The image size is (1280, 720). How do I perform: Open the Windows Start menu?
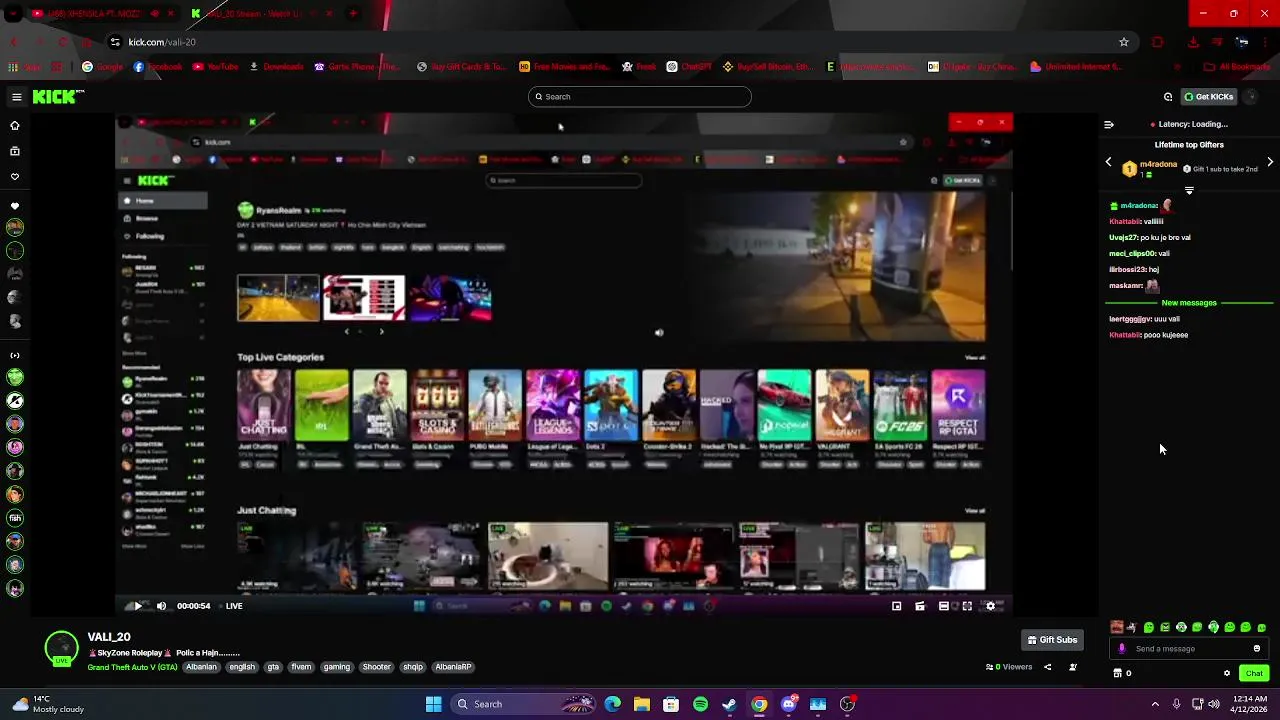[433, 704]
